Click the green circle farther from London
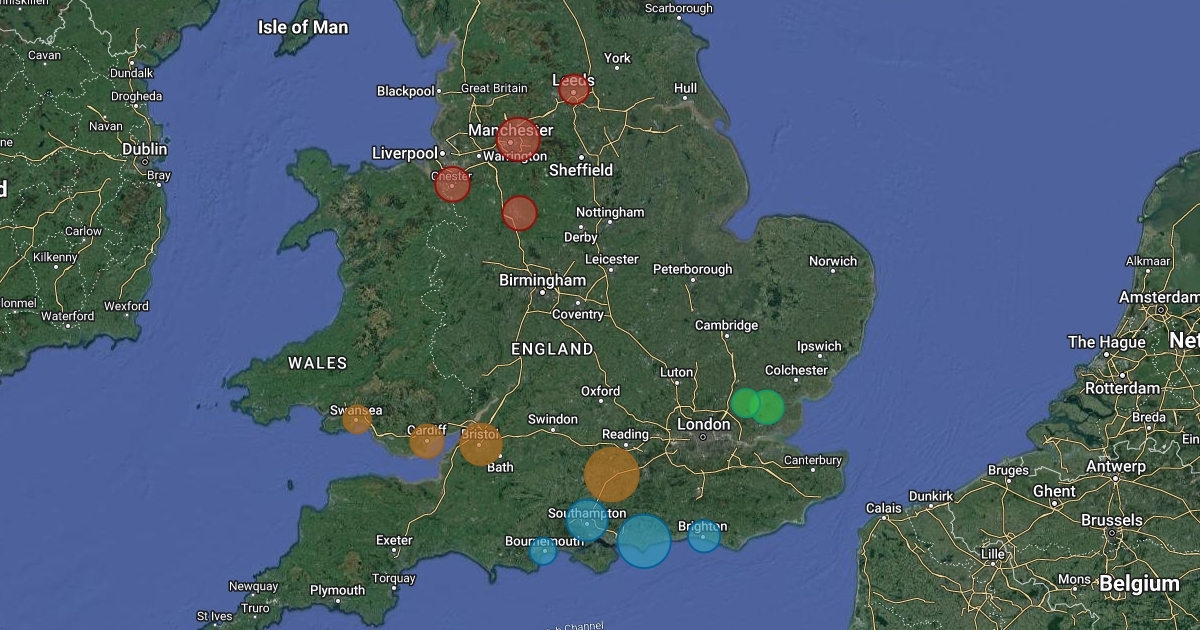Viewport: 1200px width, 630px height. click(767, 407)
